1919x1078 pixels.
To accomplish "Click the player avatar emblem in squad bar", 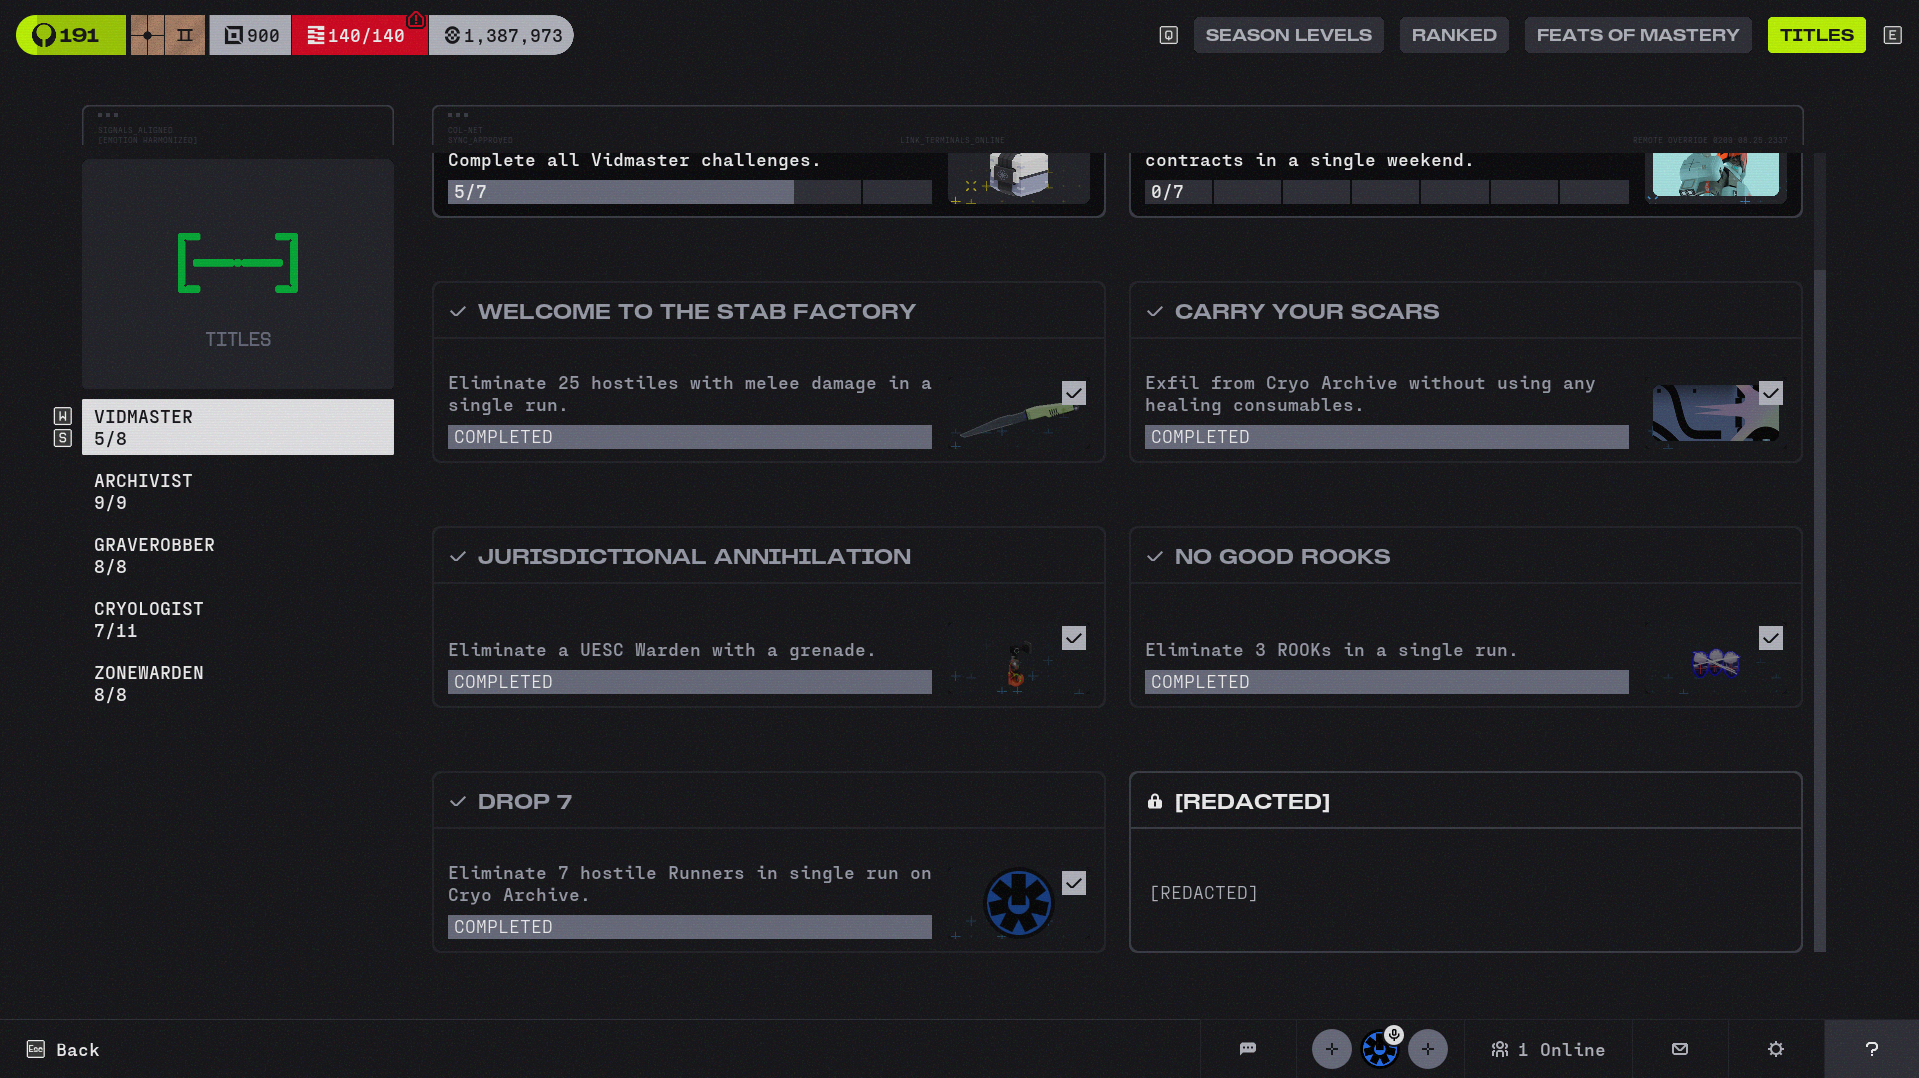I will [1380, 1049].
